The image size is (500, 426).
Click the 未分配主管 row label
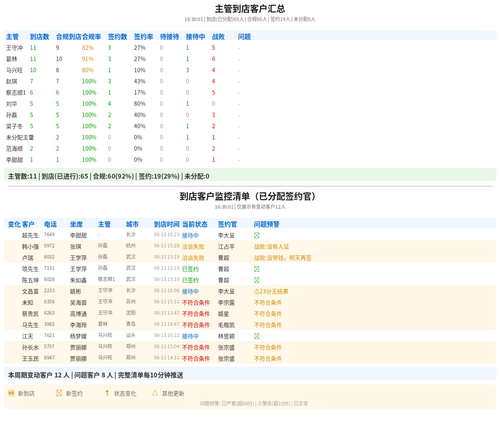point(20,137)
